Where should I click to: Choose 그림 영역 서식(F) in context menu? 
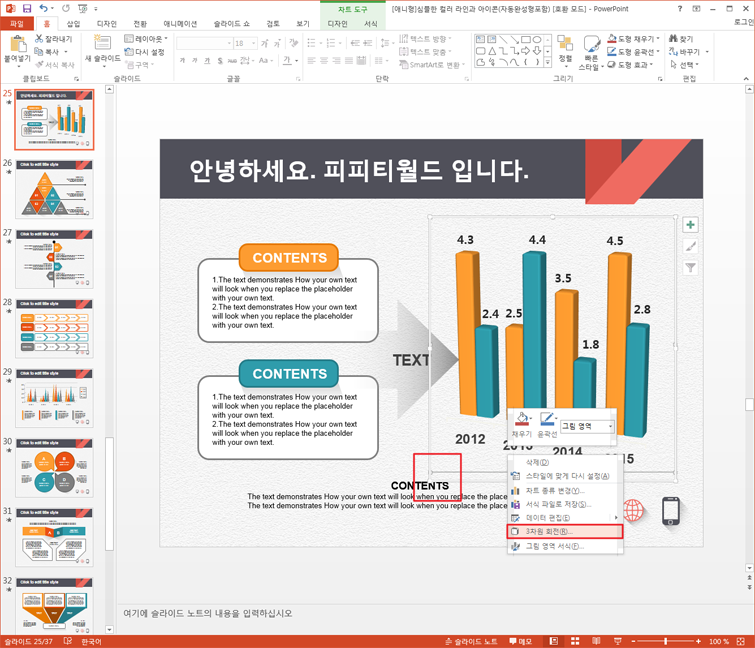coord(565,546)
